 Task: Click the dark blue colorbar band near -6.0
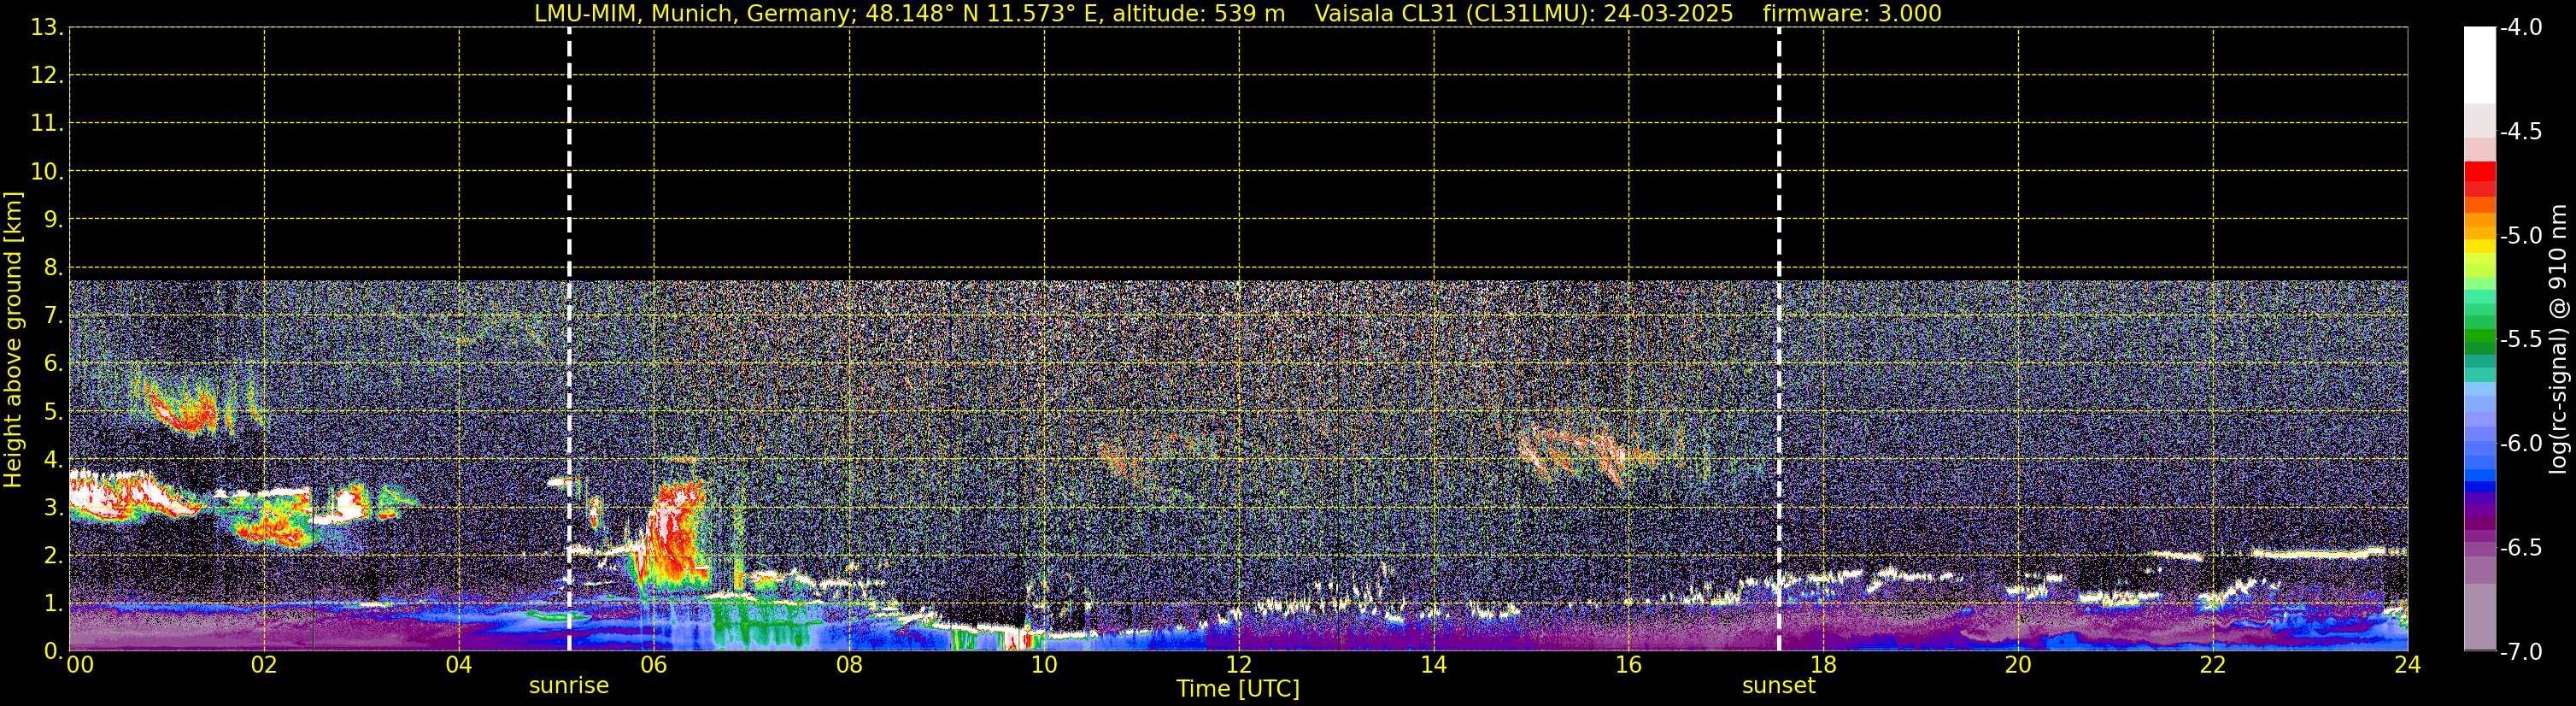click(x=2479, y=487)
